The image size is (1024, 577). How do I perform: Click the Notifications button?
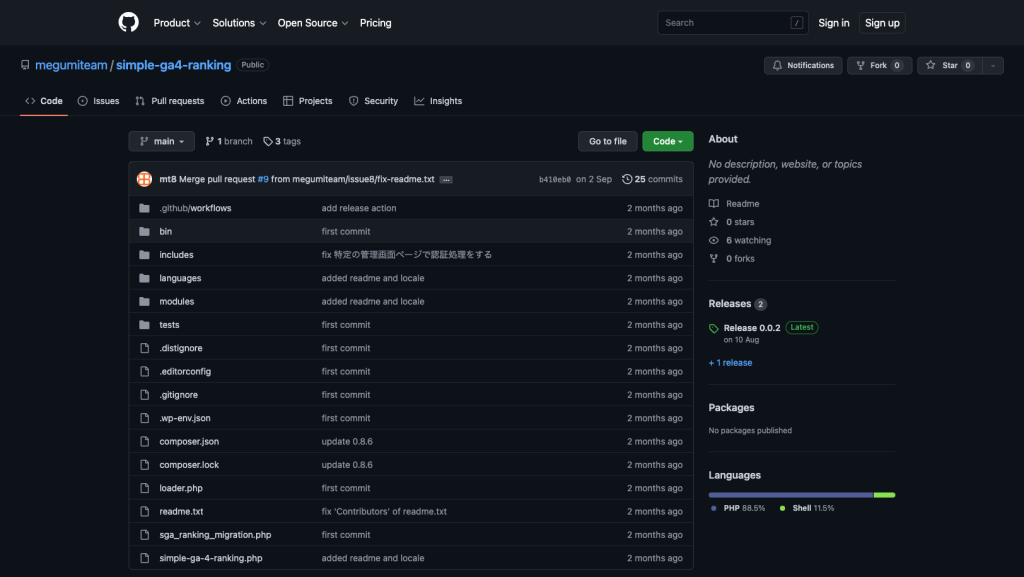point(803,65)
